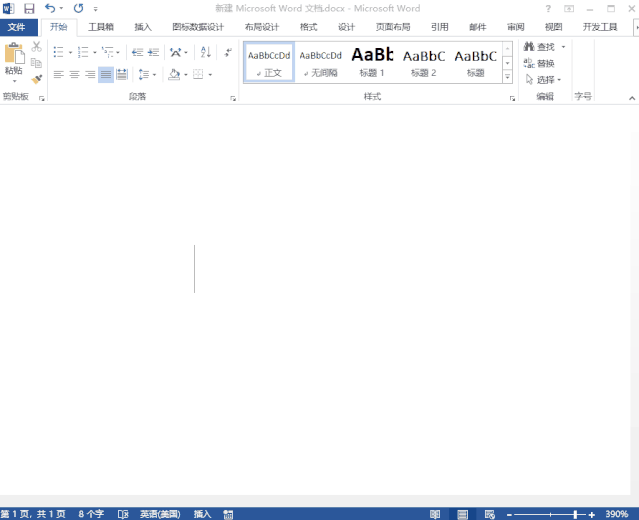The width and height of the screenshot is (639, 520).
Task: Click the Save icon in quick access toolbar
Action: click(x=29, y=8)
